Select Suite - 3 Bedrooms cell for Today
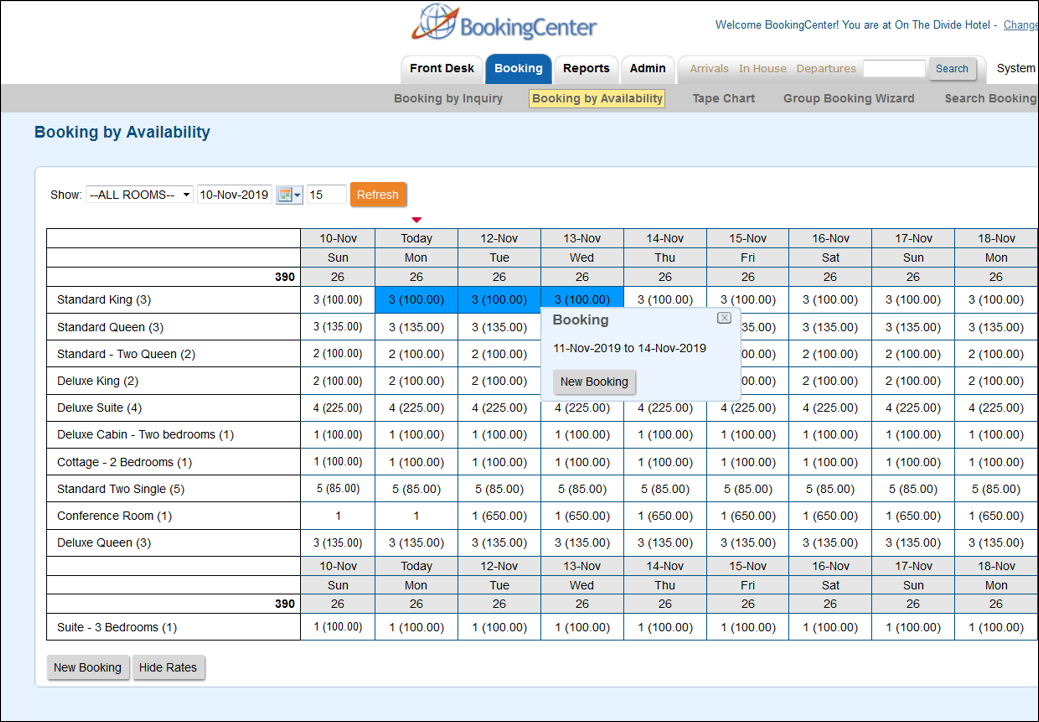 tap(416, 627)
